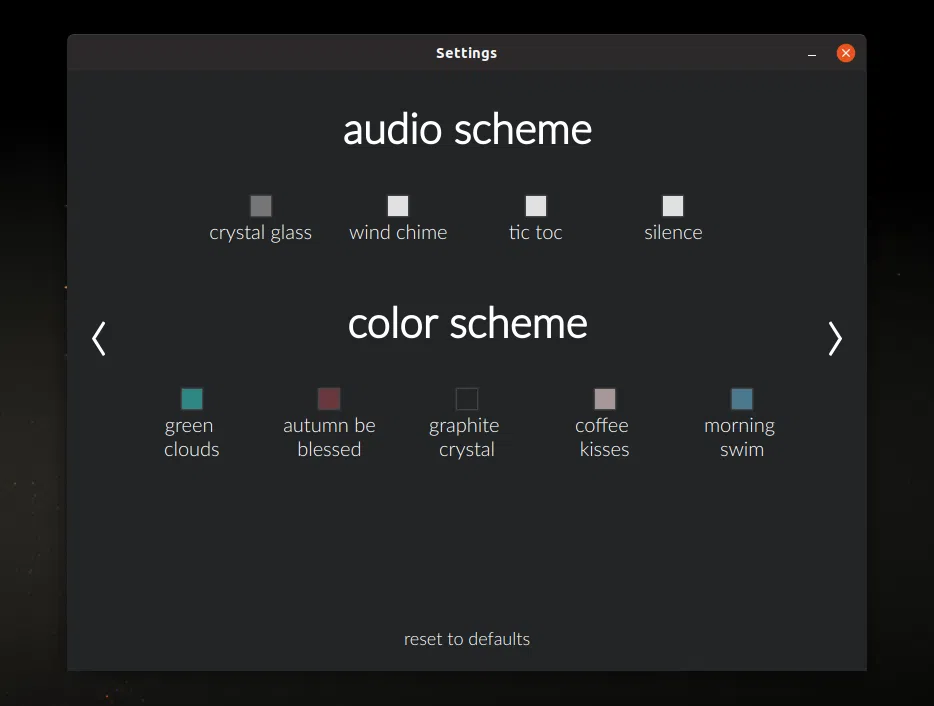This screenshot has height=706, width=934.
Task: Select the crystal glass audio scheme swatch
Action: coord(261,205)
